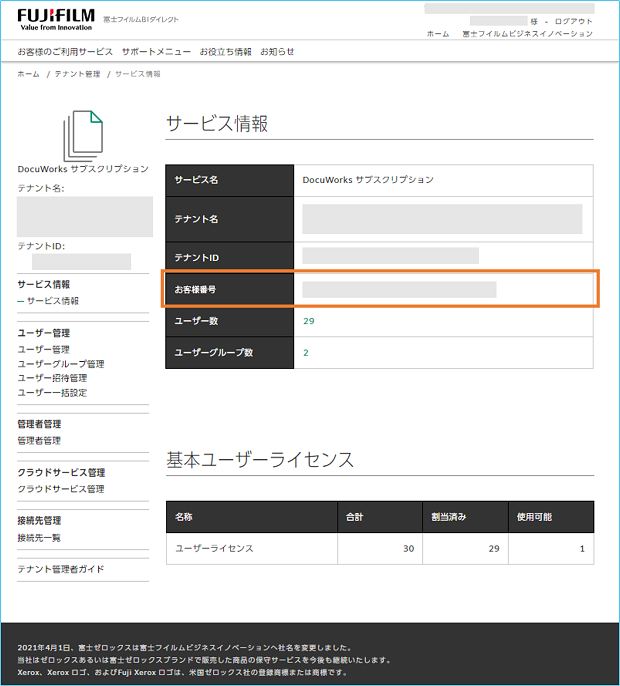The width and height of the screenshot is (620, 686).
Task: Click DocuWorks サブスクリプション service name value
Action: (x=368, y=180)
